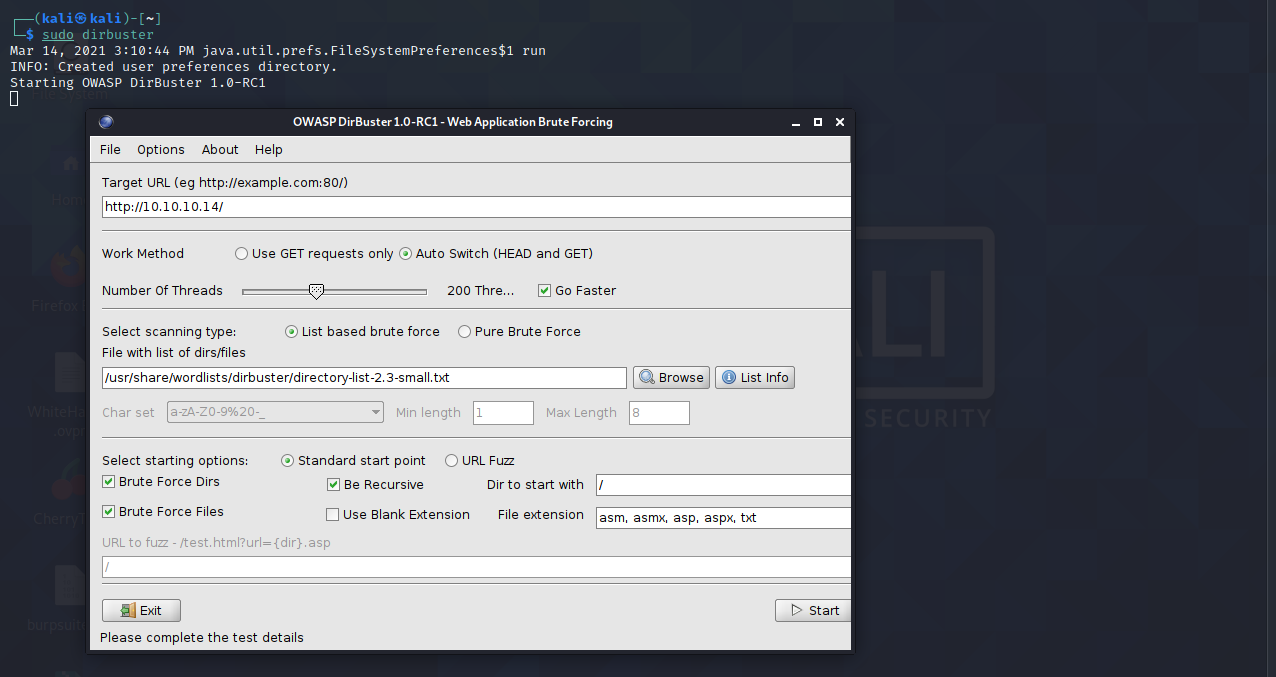The image size is (1276, 677).
Task: Maximize the DirBuster window
Action: [x=818, y=122]
